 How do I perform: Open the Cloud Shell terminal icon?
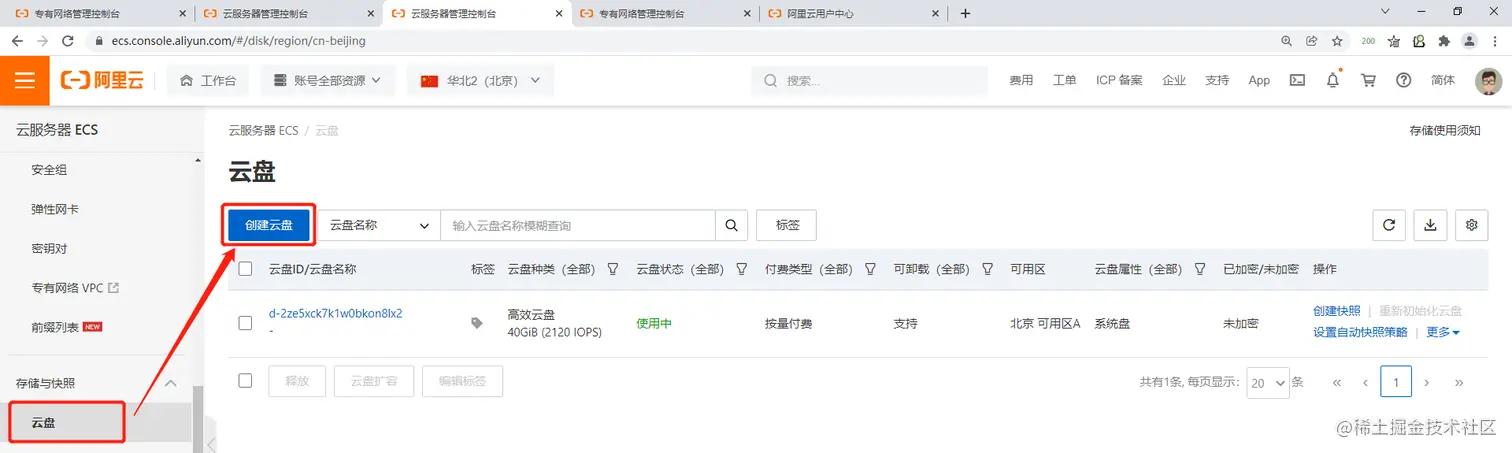point(1297,81)
